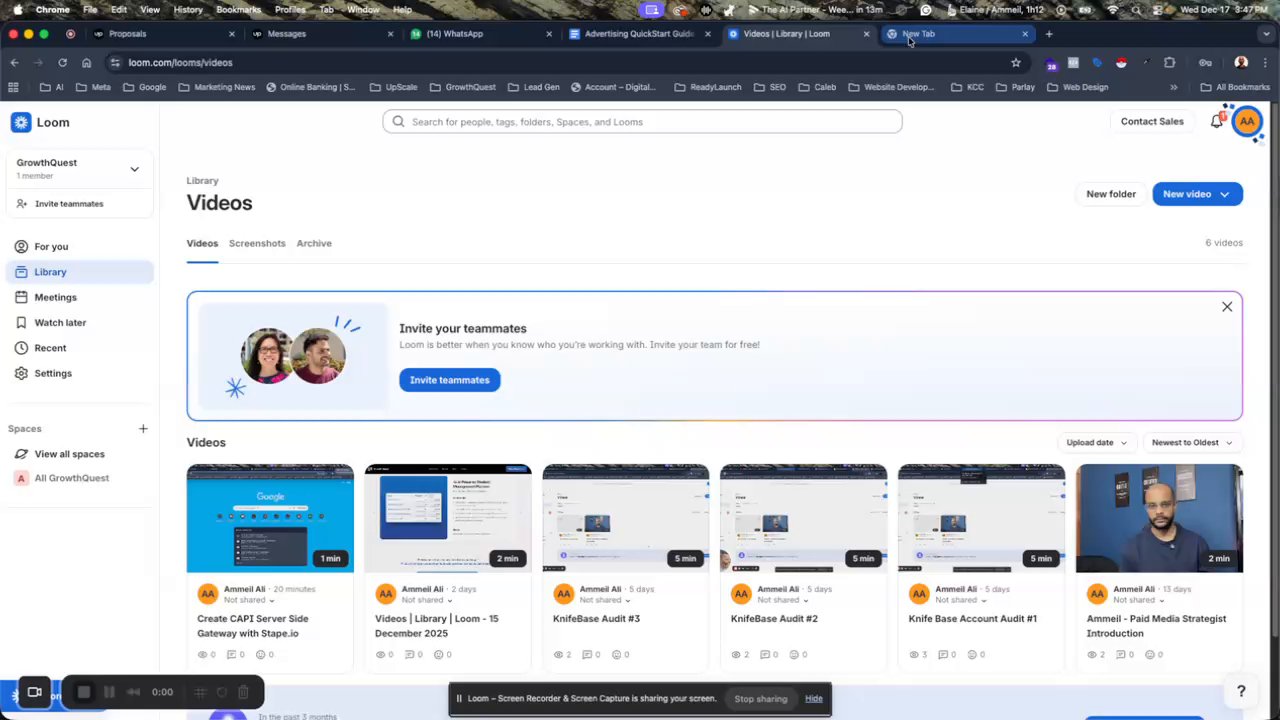Select the Videos tab under Library
Screen dimensions: 1280x720
[x=202, y=243]
